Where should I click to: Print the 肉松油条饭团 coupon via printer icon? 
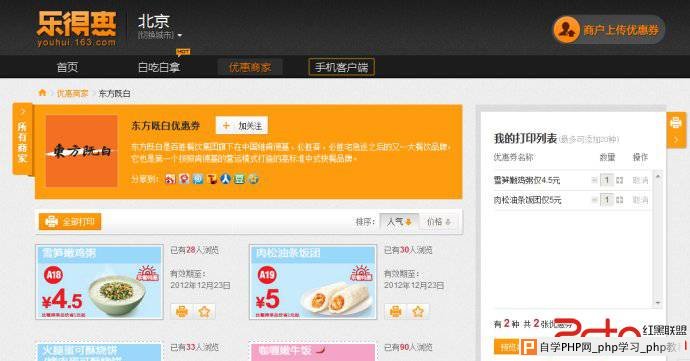(x=396, y=312)
